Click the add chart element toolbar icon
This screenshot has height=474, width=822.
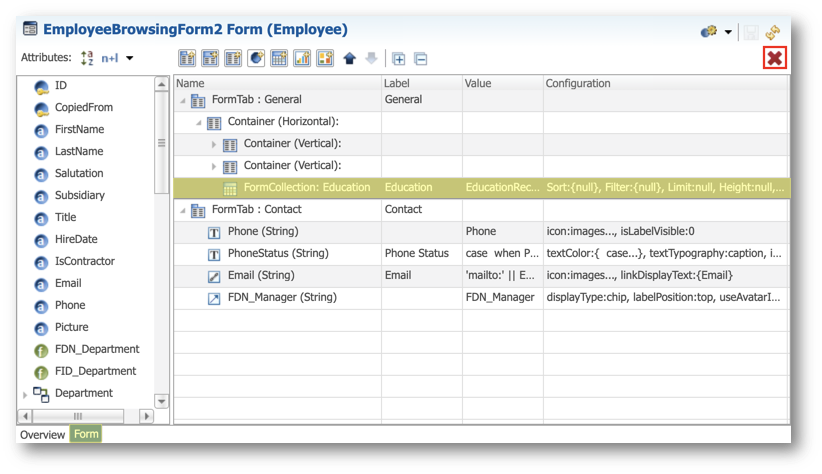click(302, 58)
